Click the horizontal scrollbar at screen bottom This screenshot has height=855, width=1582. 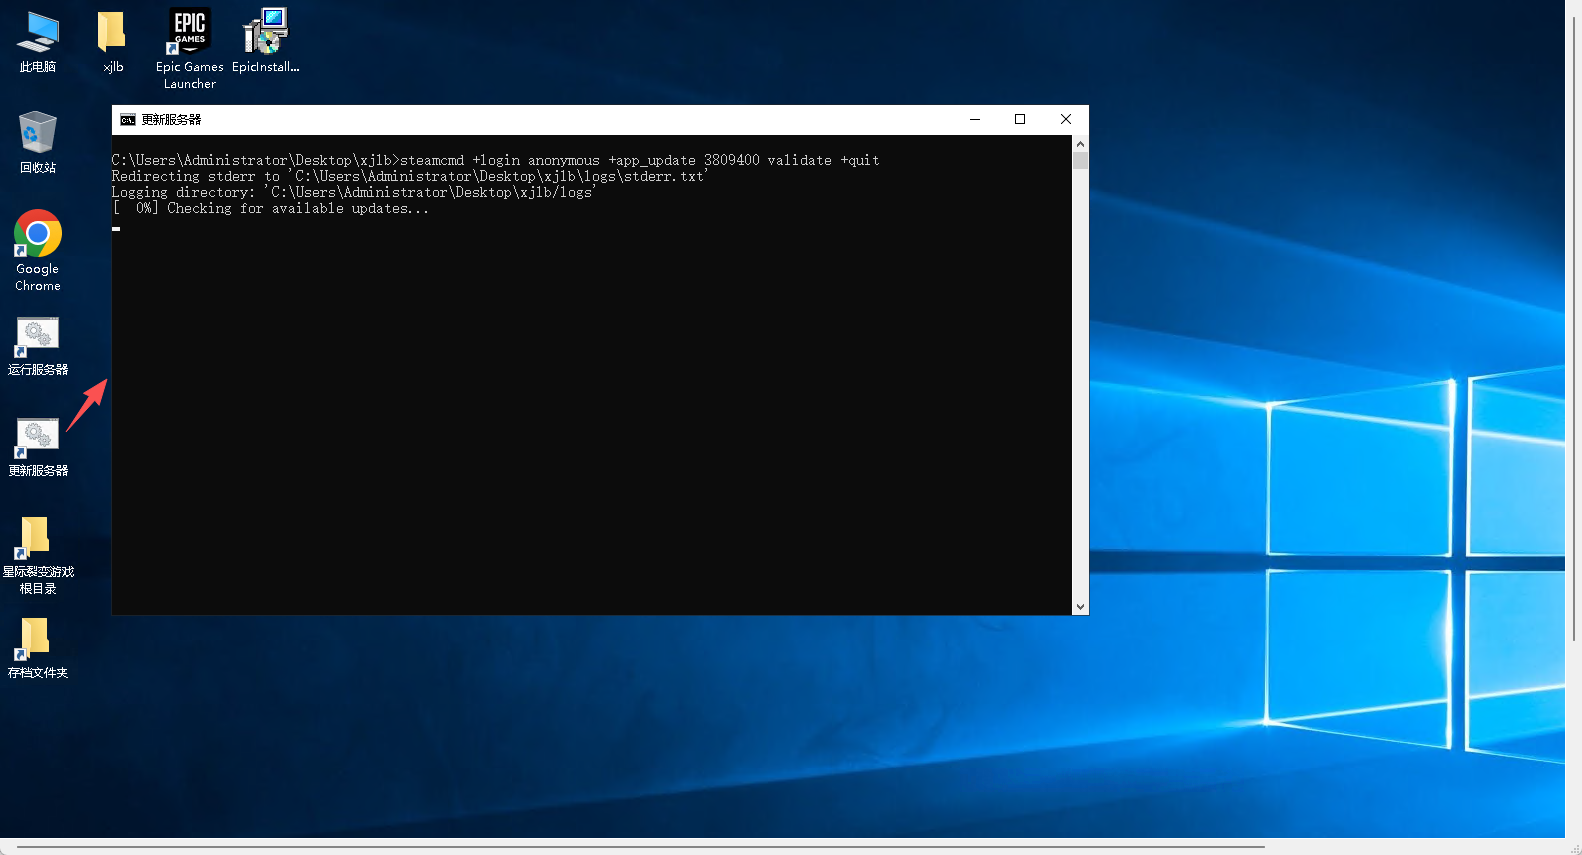pyautogui.click(x=640, y=847)
